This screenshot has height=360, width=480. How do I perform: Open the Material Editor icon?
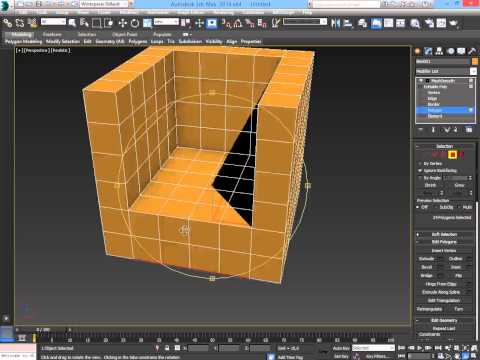coord(415,23)
